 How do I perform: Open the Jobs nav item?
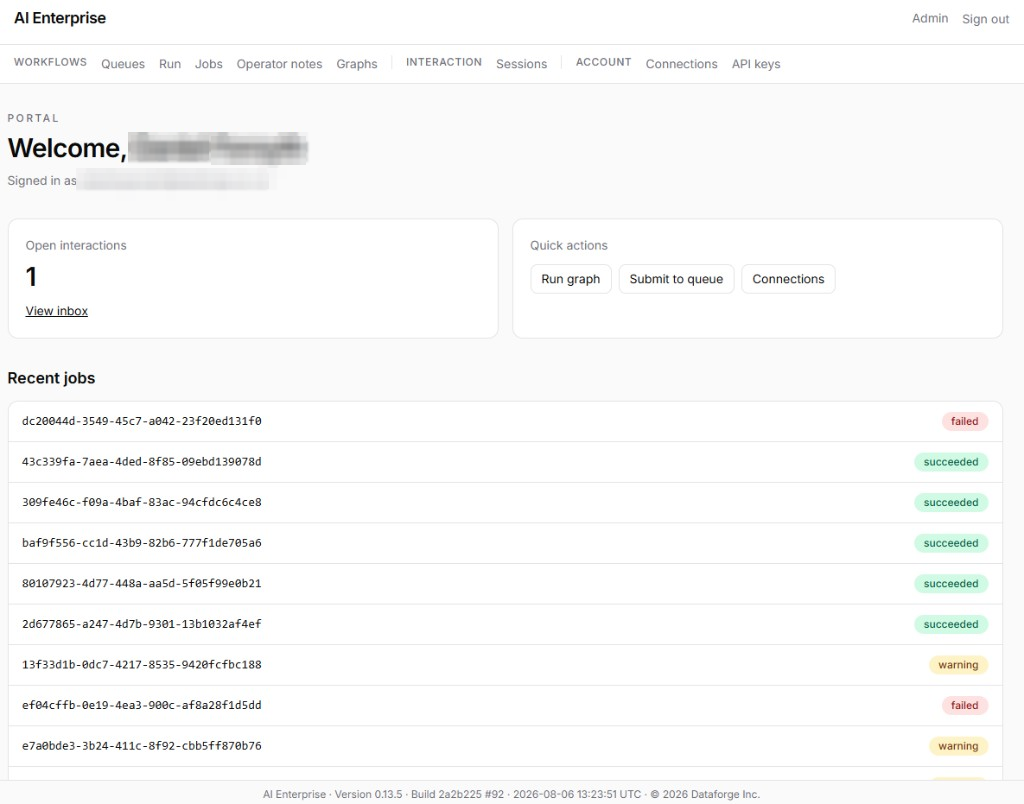click(208, 64)
